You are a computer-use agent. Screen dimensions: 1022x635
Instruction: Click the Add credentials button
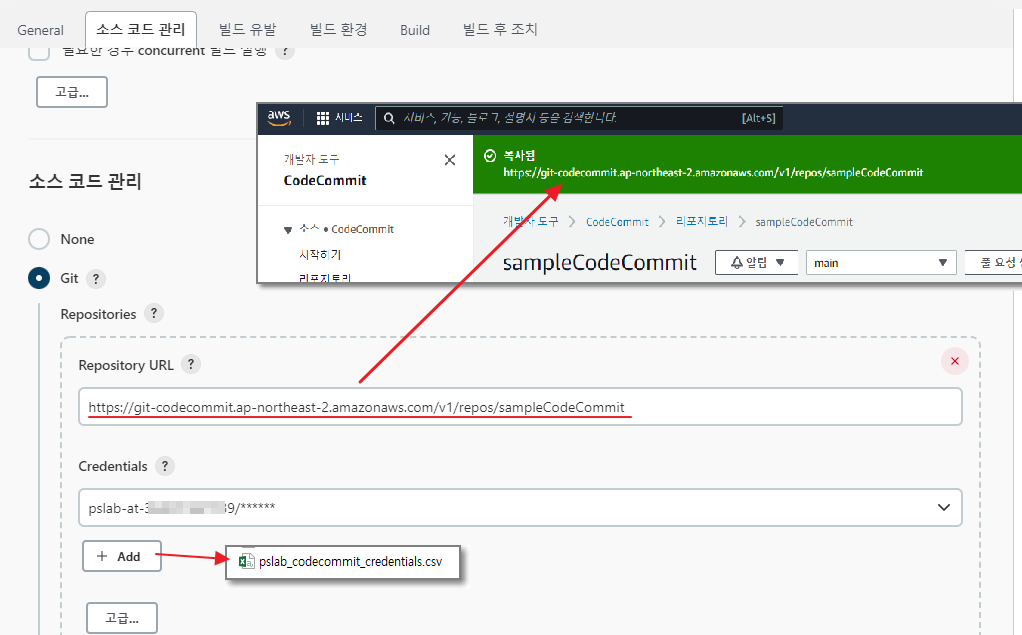122,556
